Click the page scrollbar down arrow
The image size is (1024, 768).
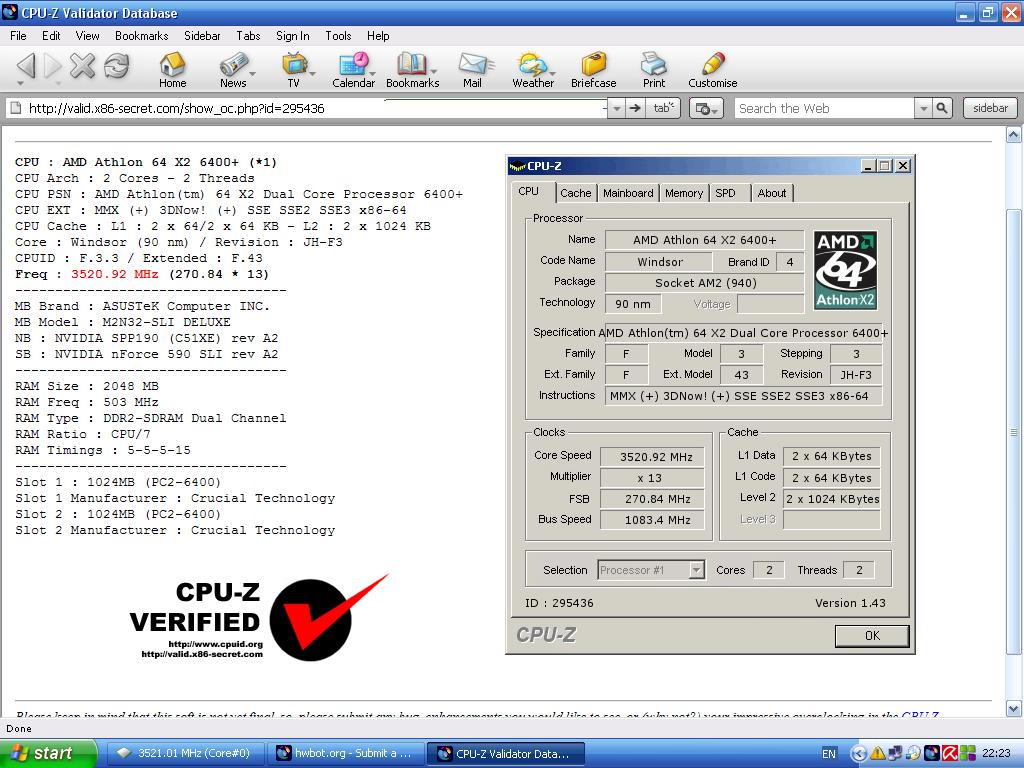[1013, 709]
